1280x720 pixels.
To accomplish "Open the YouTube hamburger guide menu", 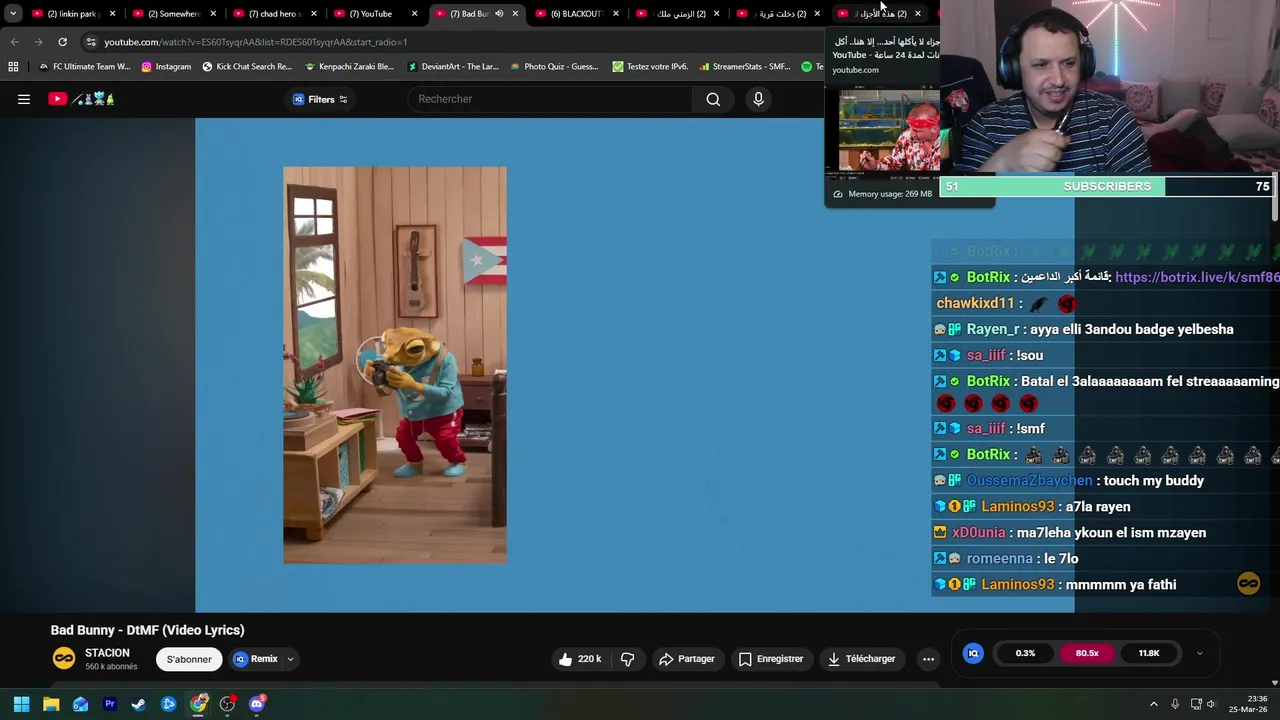I will [24, 99].
